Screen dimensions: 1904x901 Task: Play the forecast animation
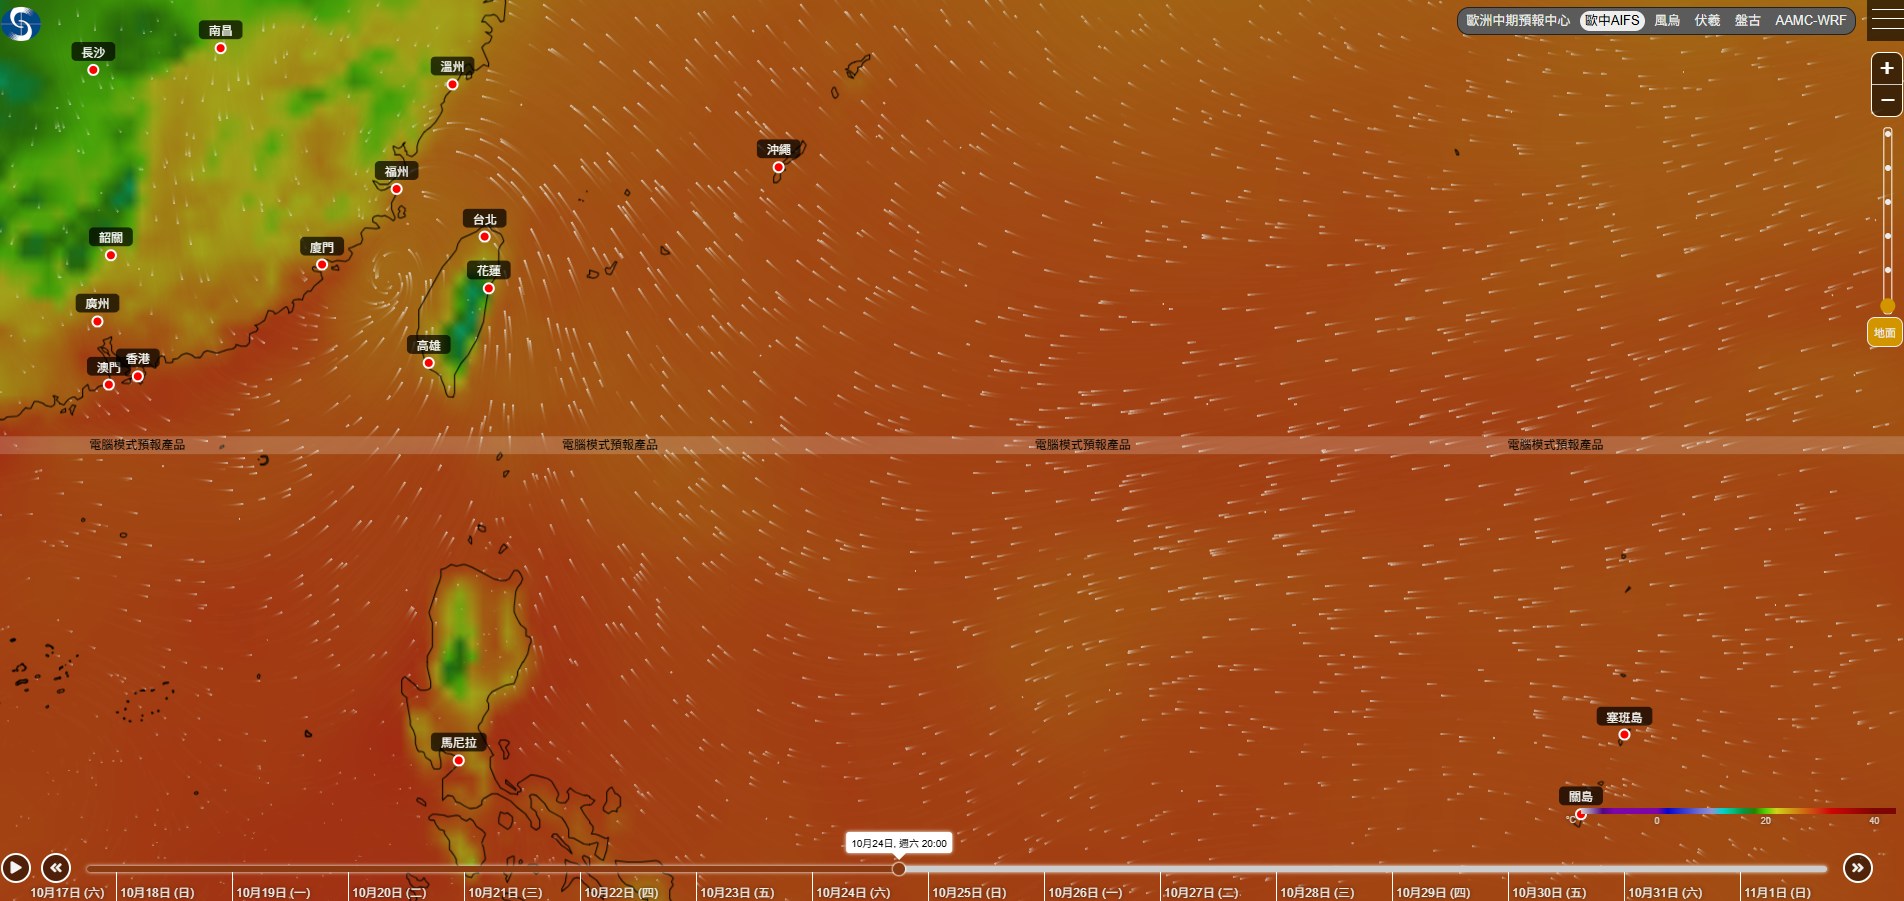15,867
